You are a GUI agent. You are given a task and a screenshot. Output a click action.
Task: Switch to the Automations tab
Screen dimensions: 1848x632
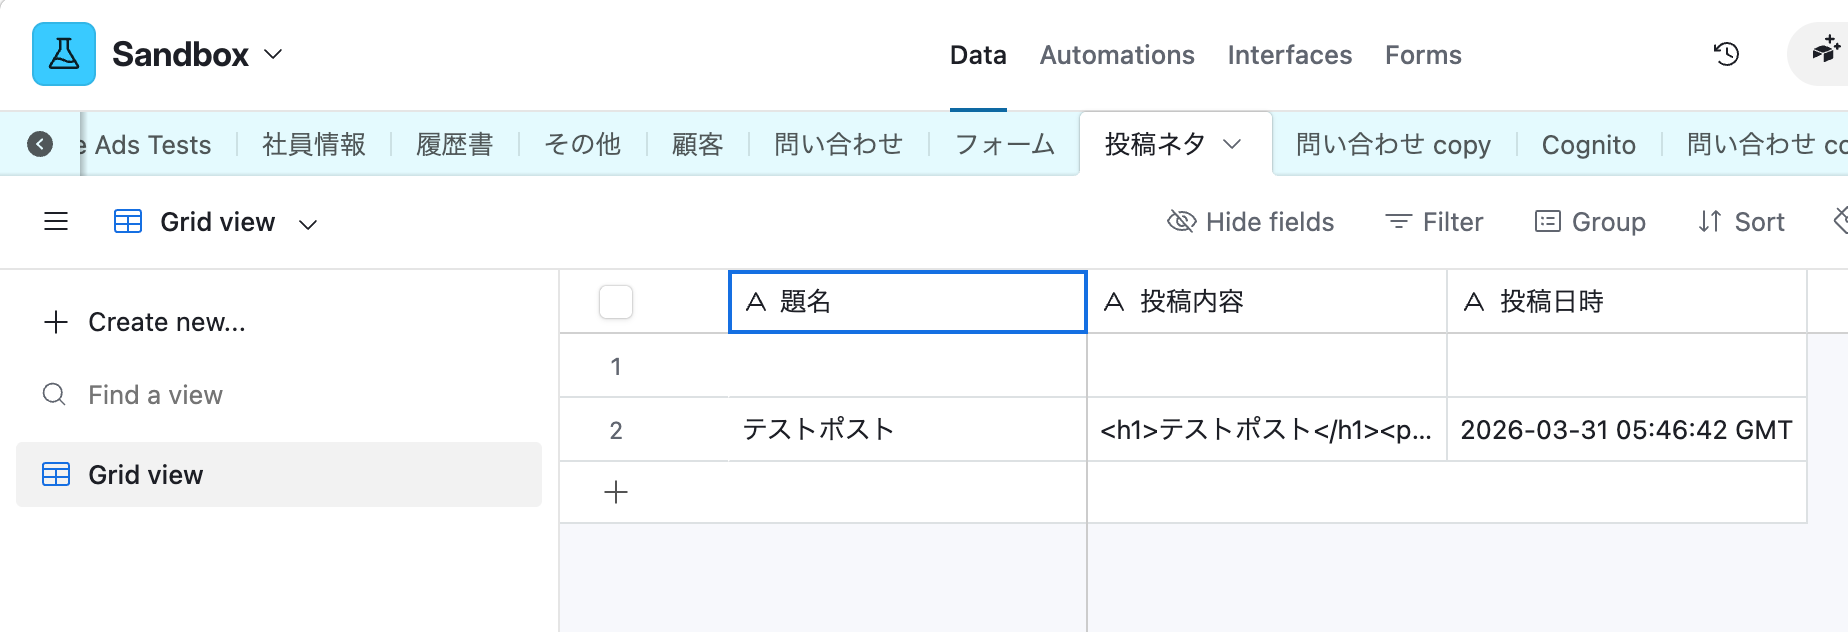tap(1117, 55)
